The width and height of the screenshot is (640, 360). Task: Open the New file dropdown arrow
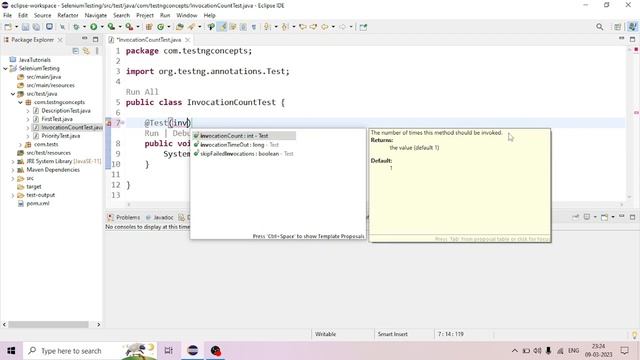[16, 27]
